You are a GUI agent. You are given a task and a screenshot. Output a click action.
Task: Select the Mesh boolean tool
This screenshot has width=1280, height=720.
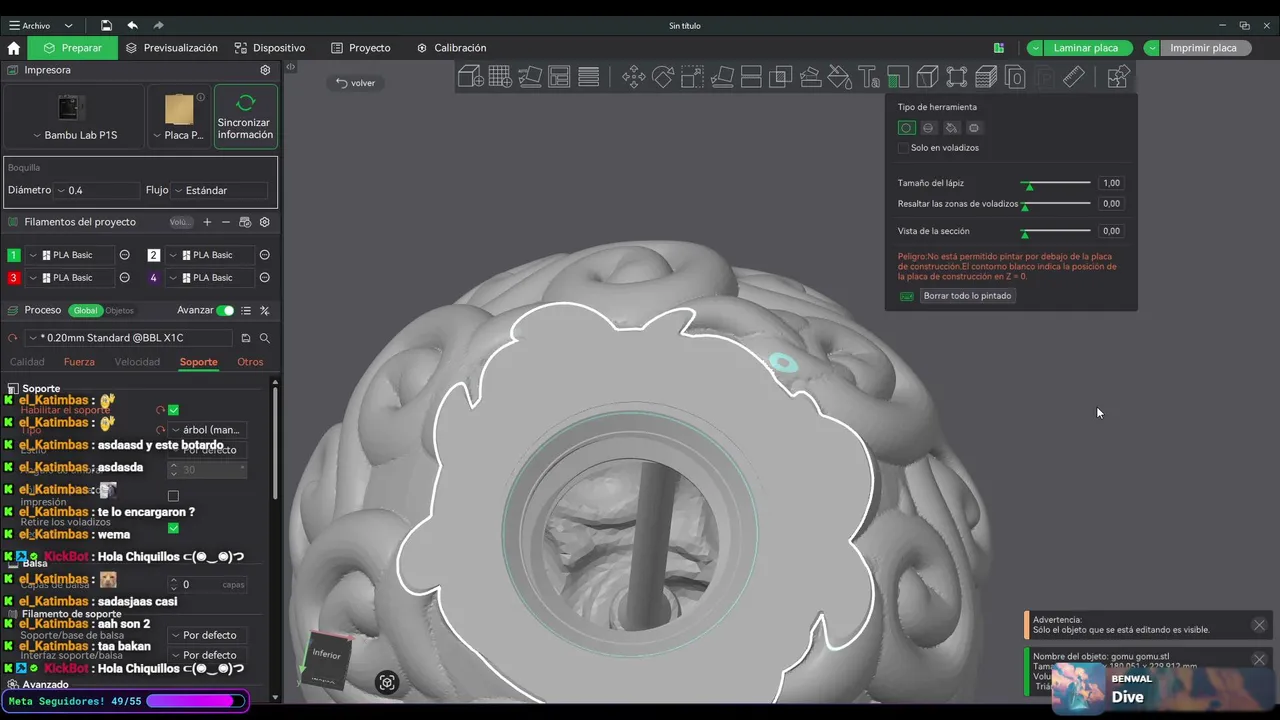pyautogui.click(x=781, y=77)
